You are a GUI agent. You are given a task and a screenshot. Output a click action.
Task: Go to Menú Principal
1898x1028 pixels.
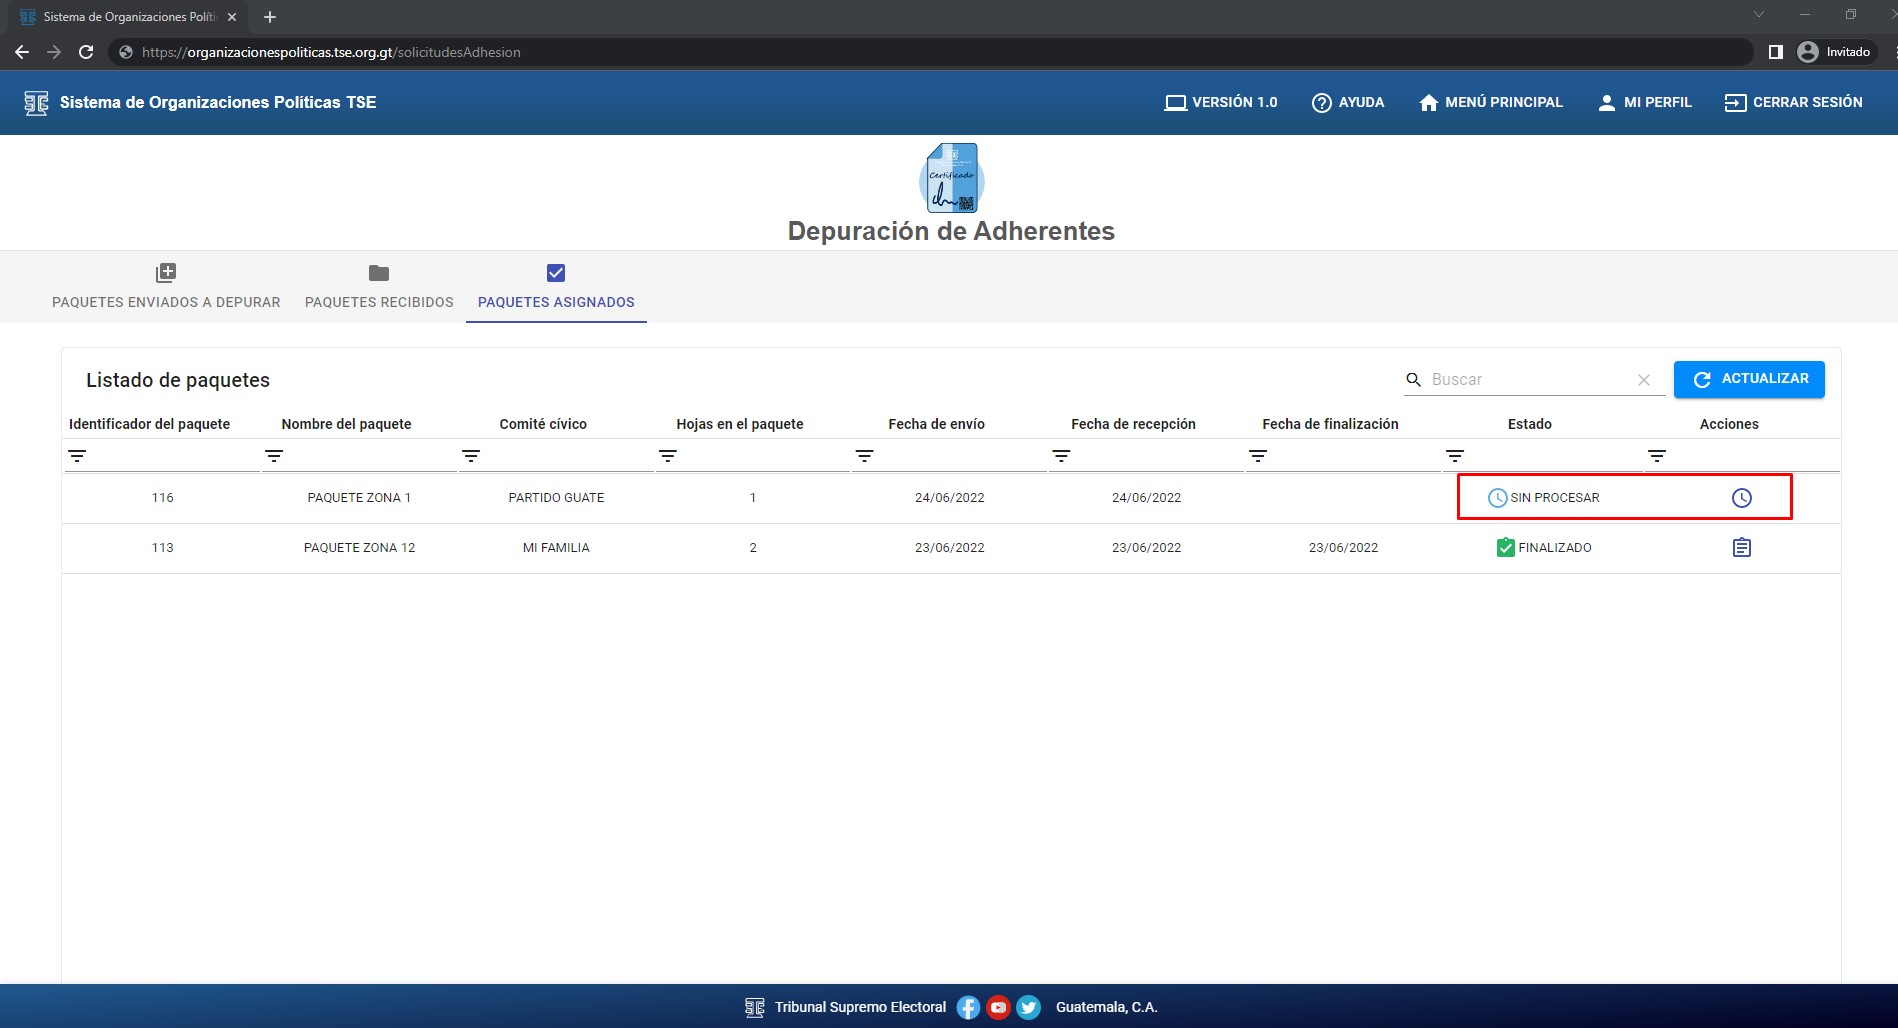(1490, 102)
